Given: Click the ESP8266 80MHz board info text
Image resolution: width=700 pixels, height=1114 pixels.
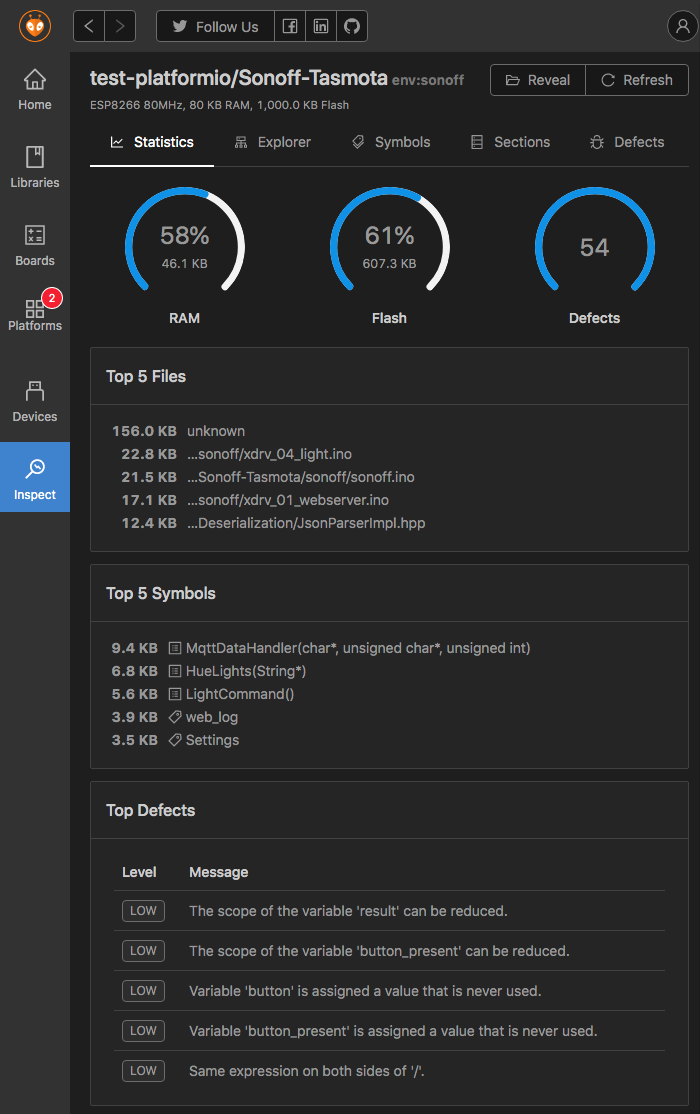Looking at the screenshot, I should [220, 105].
